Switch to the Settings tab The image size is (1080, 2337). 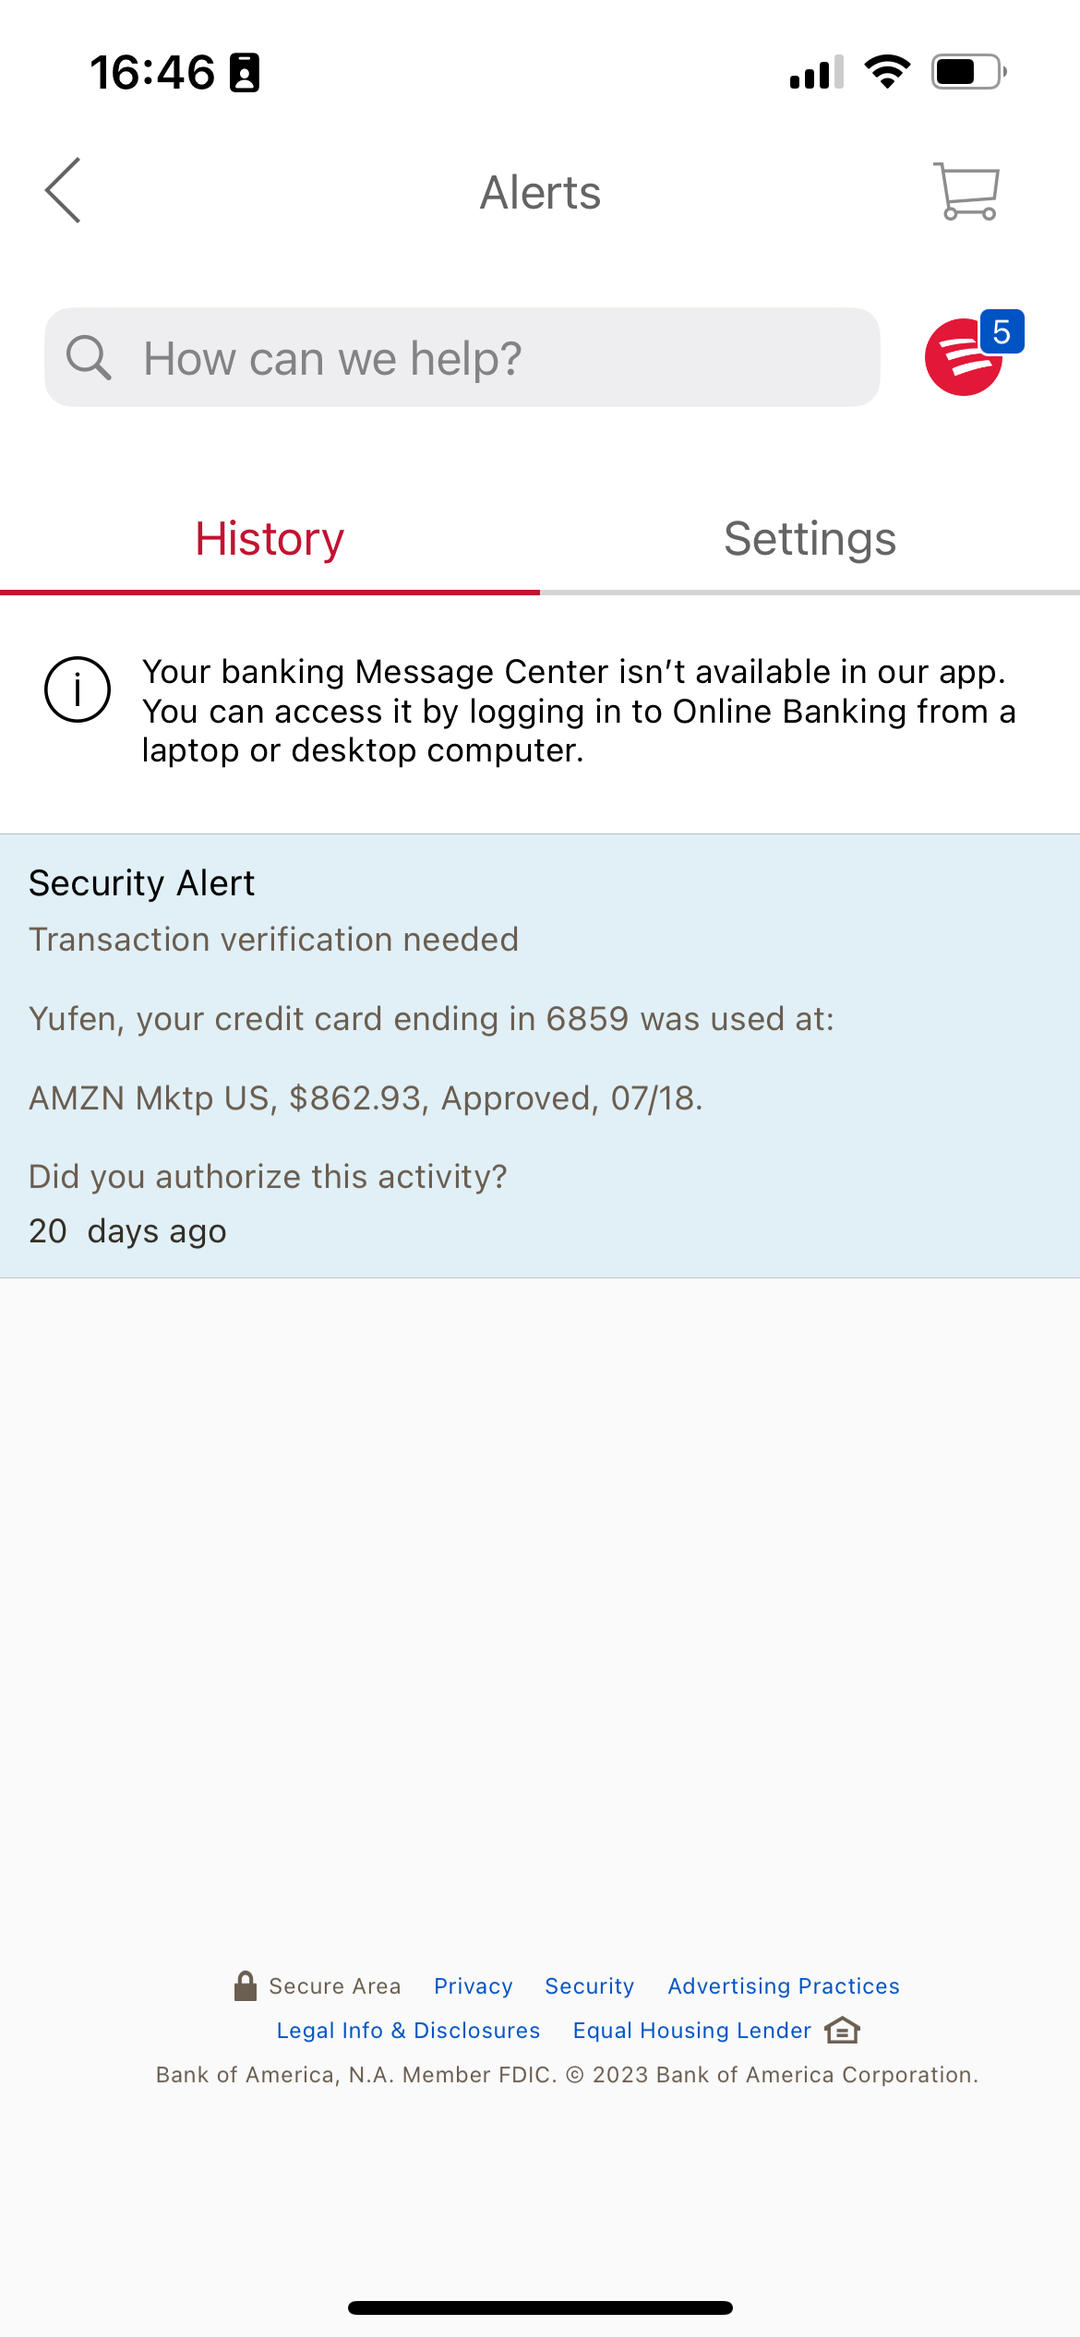point(810,540)
